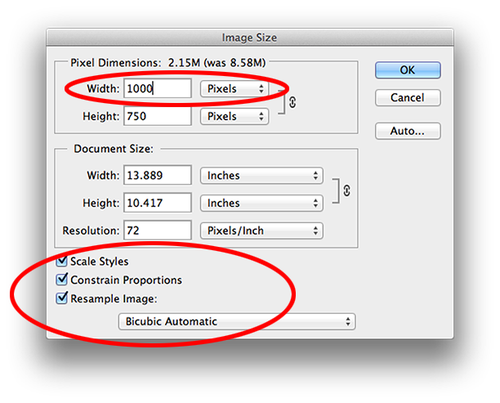Open the Auto... resolution settings
The height and width of the screenshot is (403, 500).
click(408, 131)
